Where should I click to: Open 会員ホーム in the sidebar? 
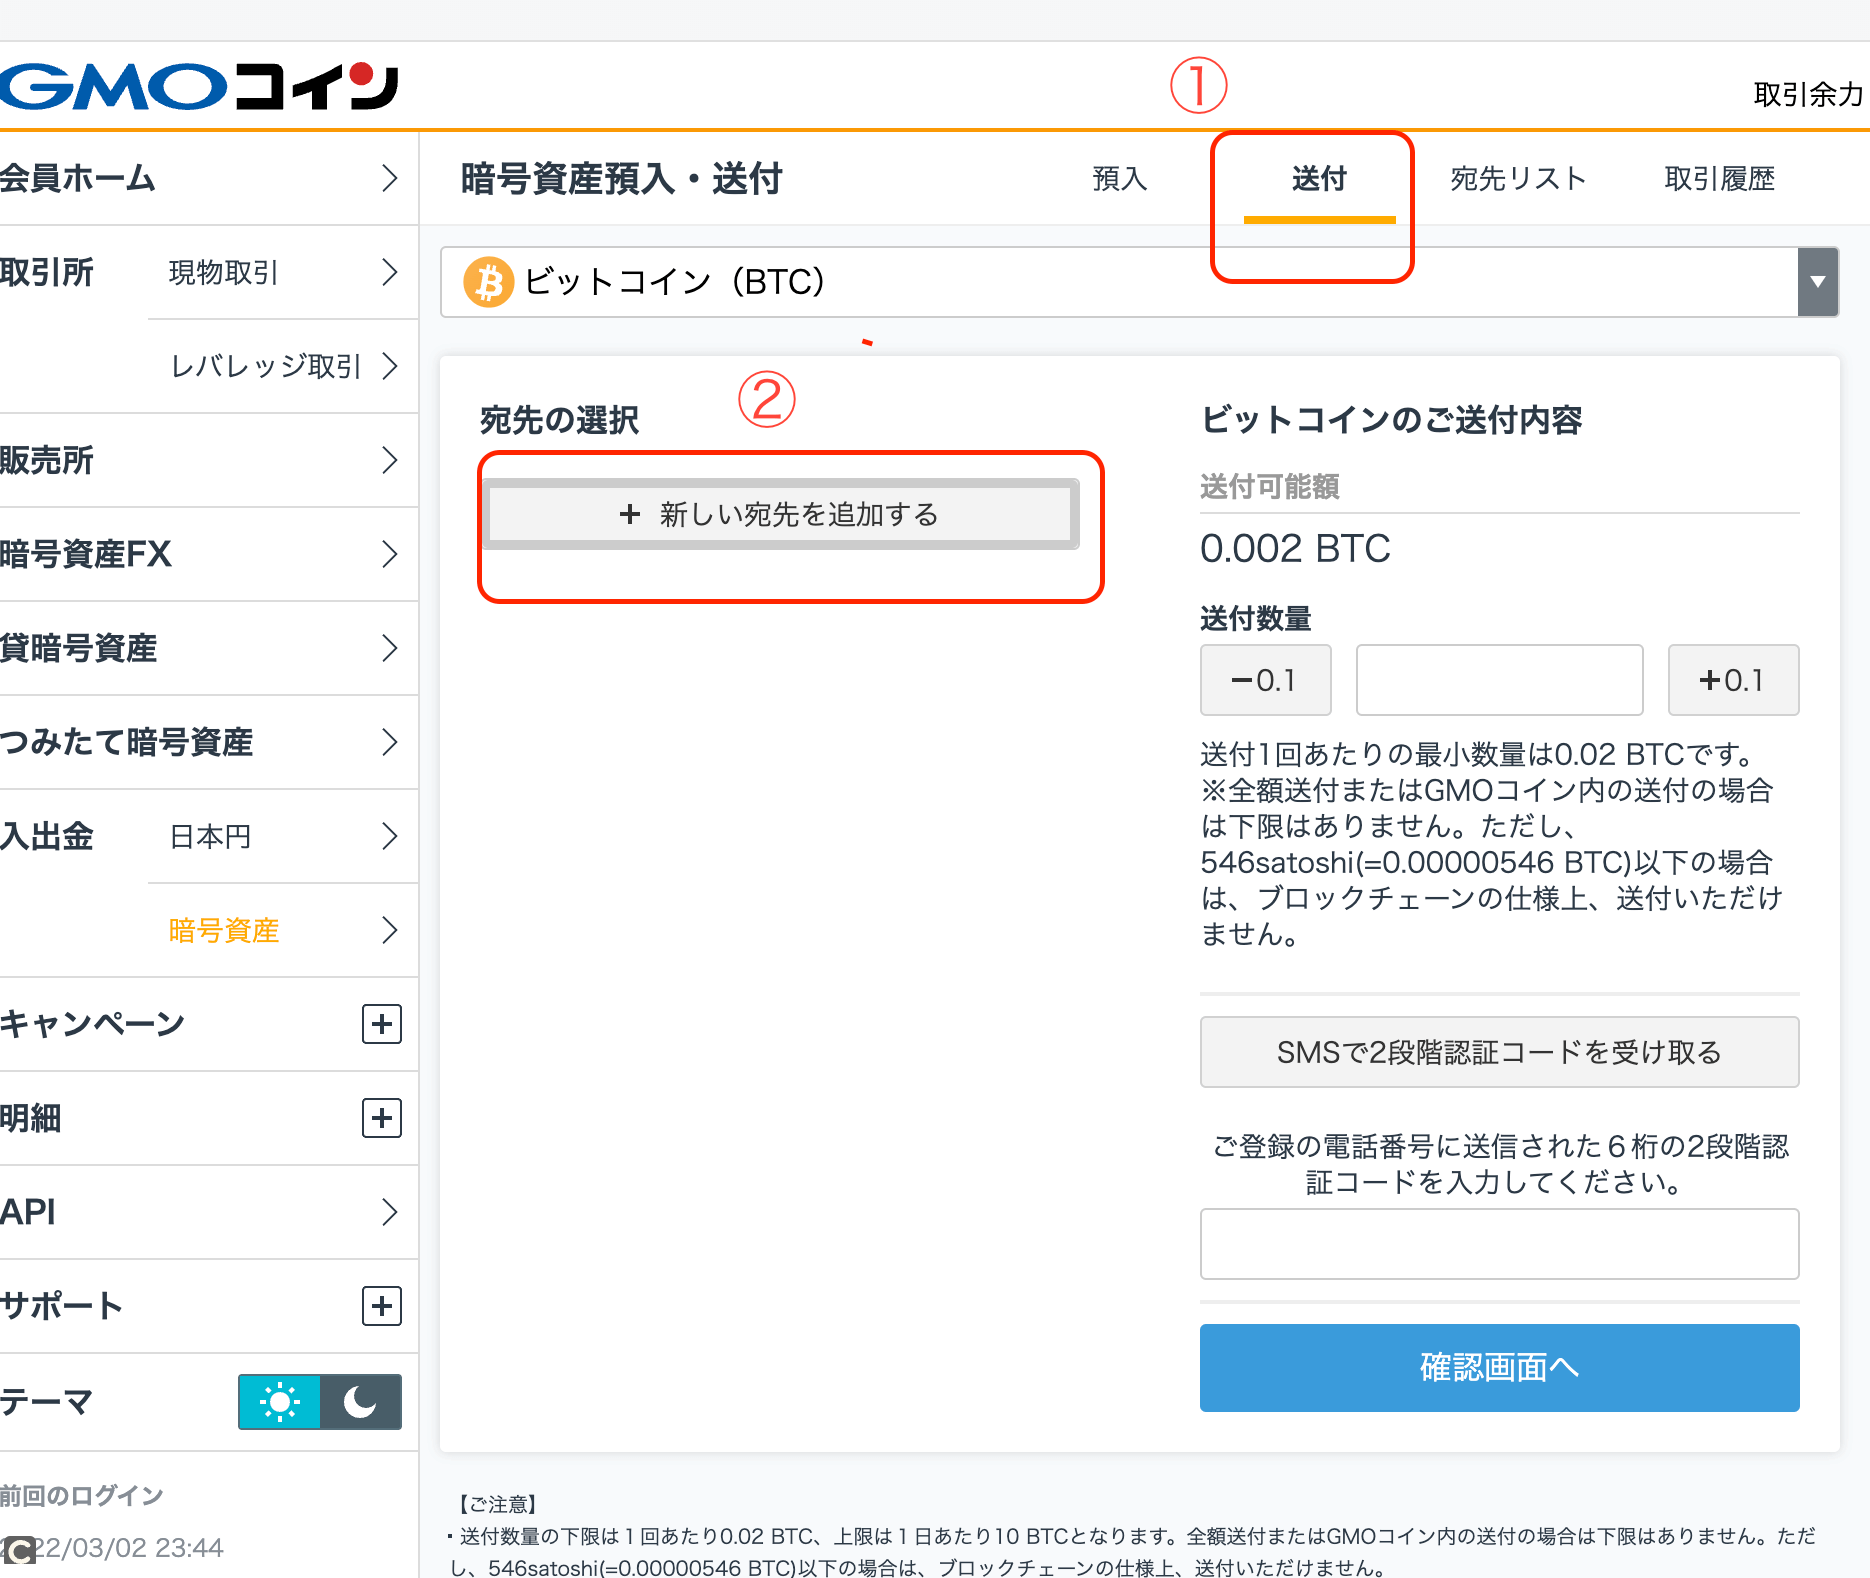[x=209, y=178]
